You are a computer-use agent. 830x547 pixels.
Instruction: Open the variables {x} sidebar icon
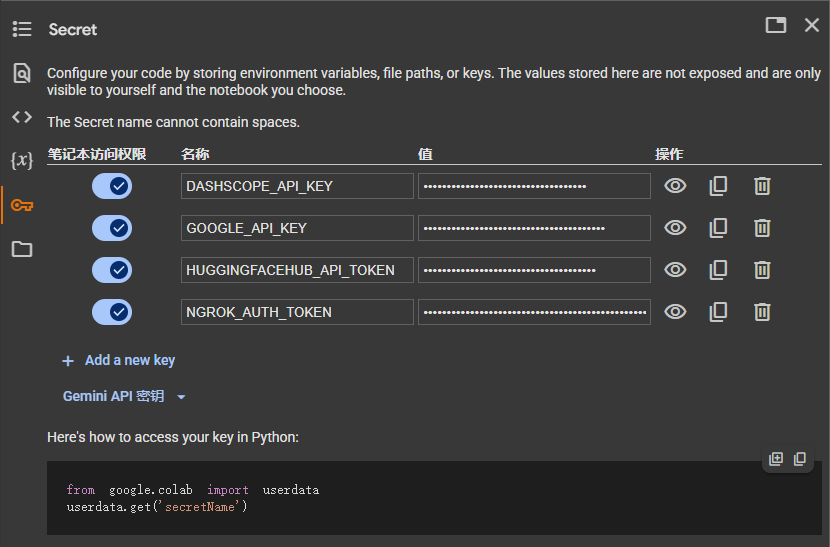click(x=22, y=160)
